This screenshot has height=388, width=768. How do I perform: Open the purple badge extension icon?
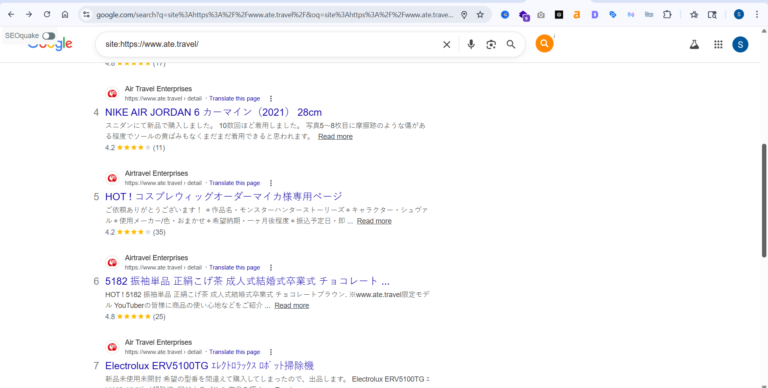pos(524,15)
